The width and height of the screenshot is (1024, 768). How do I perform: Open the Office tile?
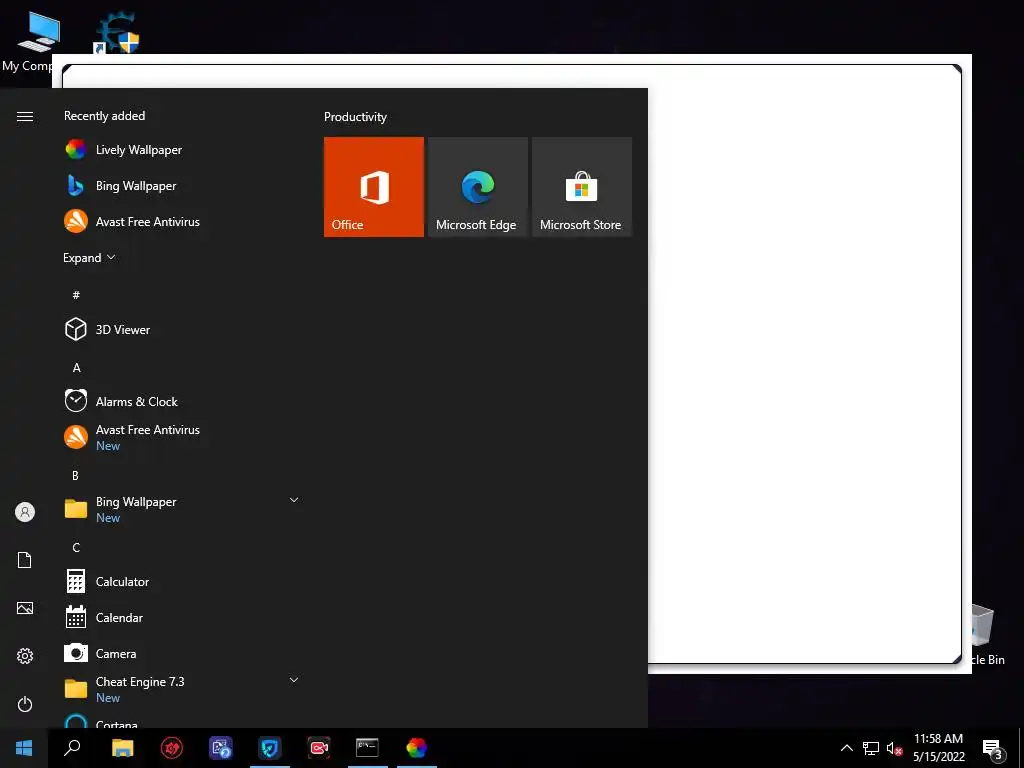pos(374,187)
